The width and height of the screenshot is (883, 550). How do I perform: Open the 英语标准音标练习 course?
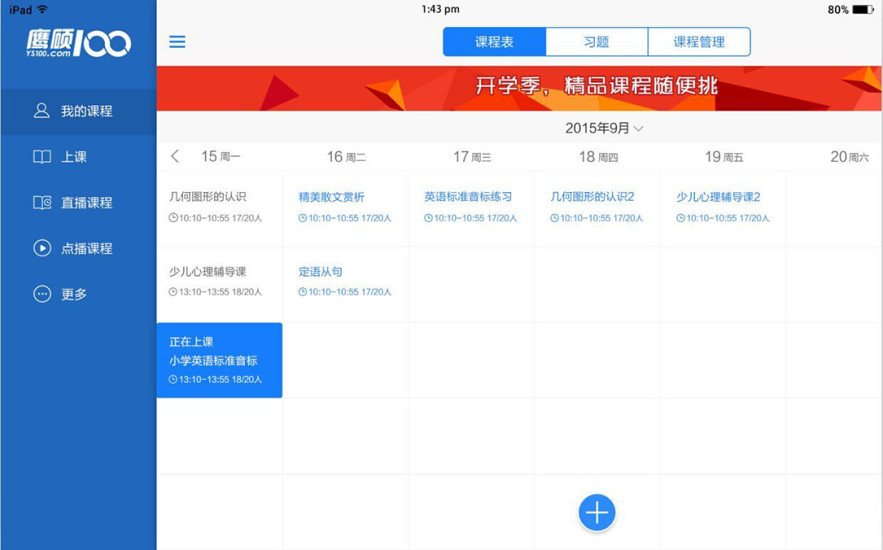(468, 197)
